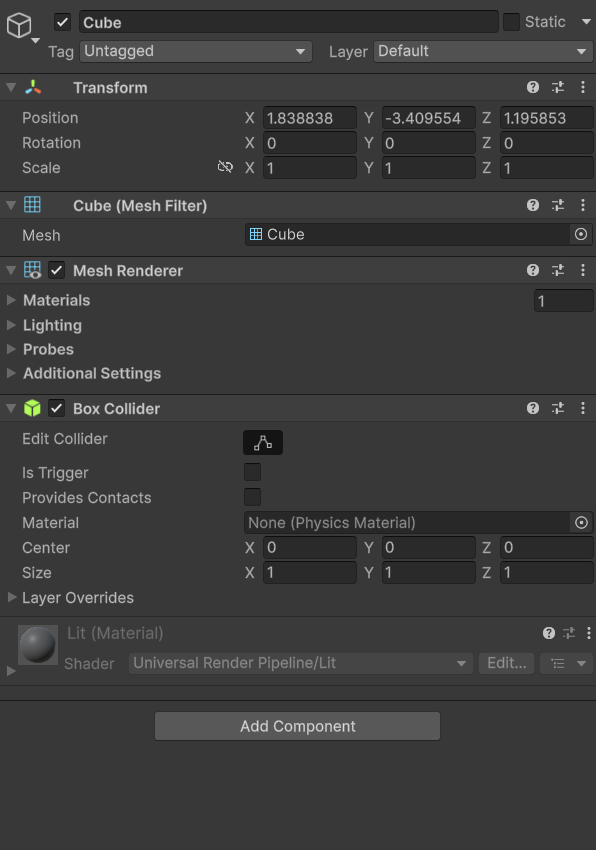Open the Layer dropdown showing Default

pyautogui.click(x=483, y=51)
